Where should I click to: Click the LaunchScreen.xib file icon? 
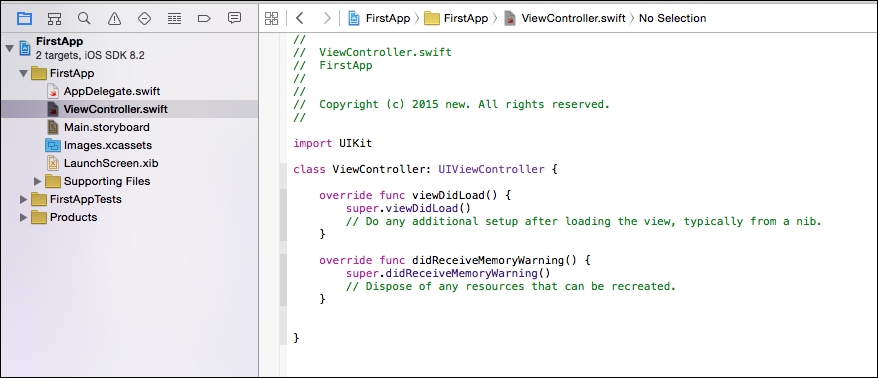click(53, 163)
